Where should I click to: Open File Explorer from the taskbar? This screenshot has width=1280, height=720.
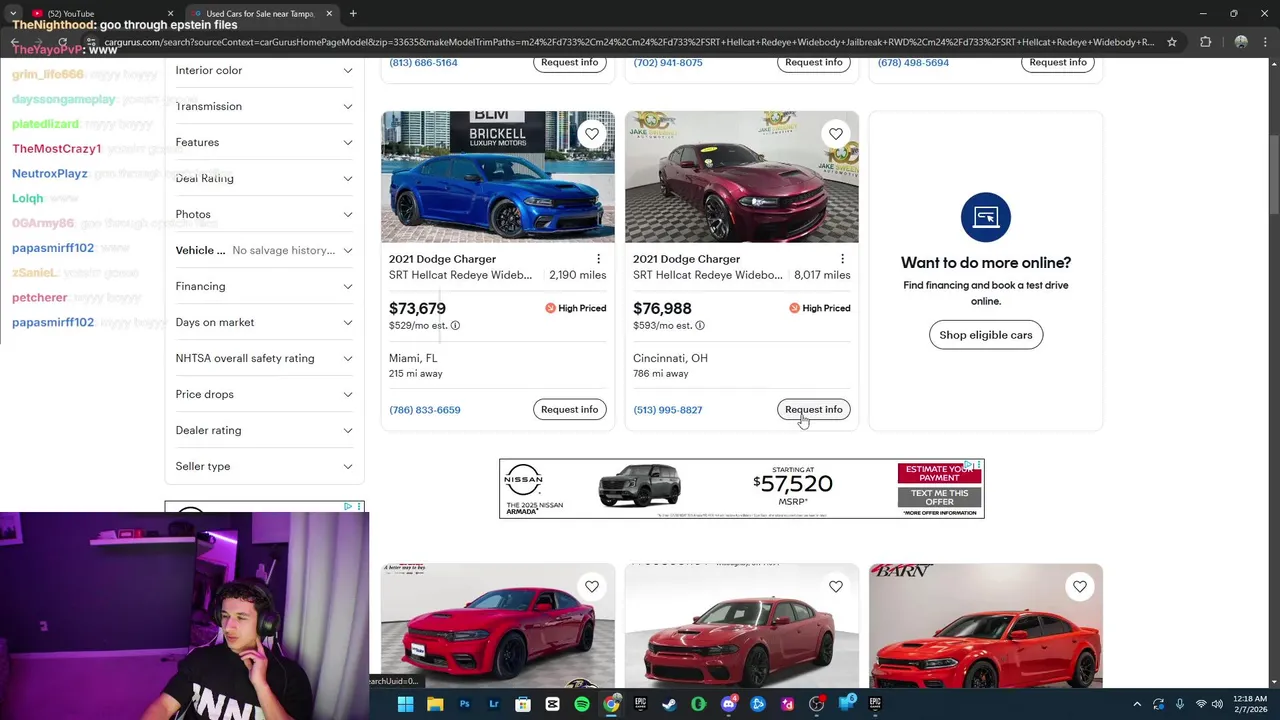point(435,704)
